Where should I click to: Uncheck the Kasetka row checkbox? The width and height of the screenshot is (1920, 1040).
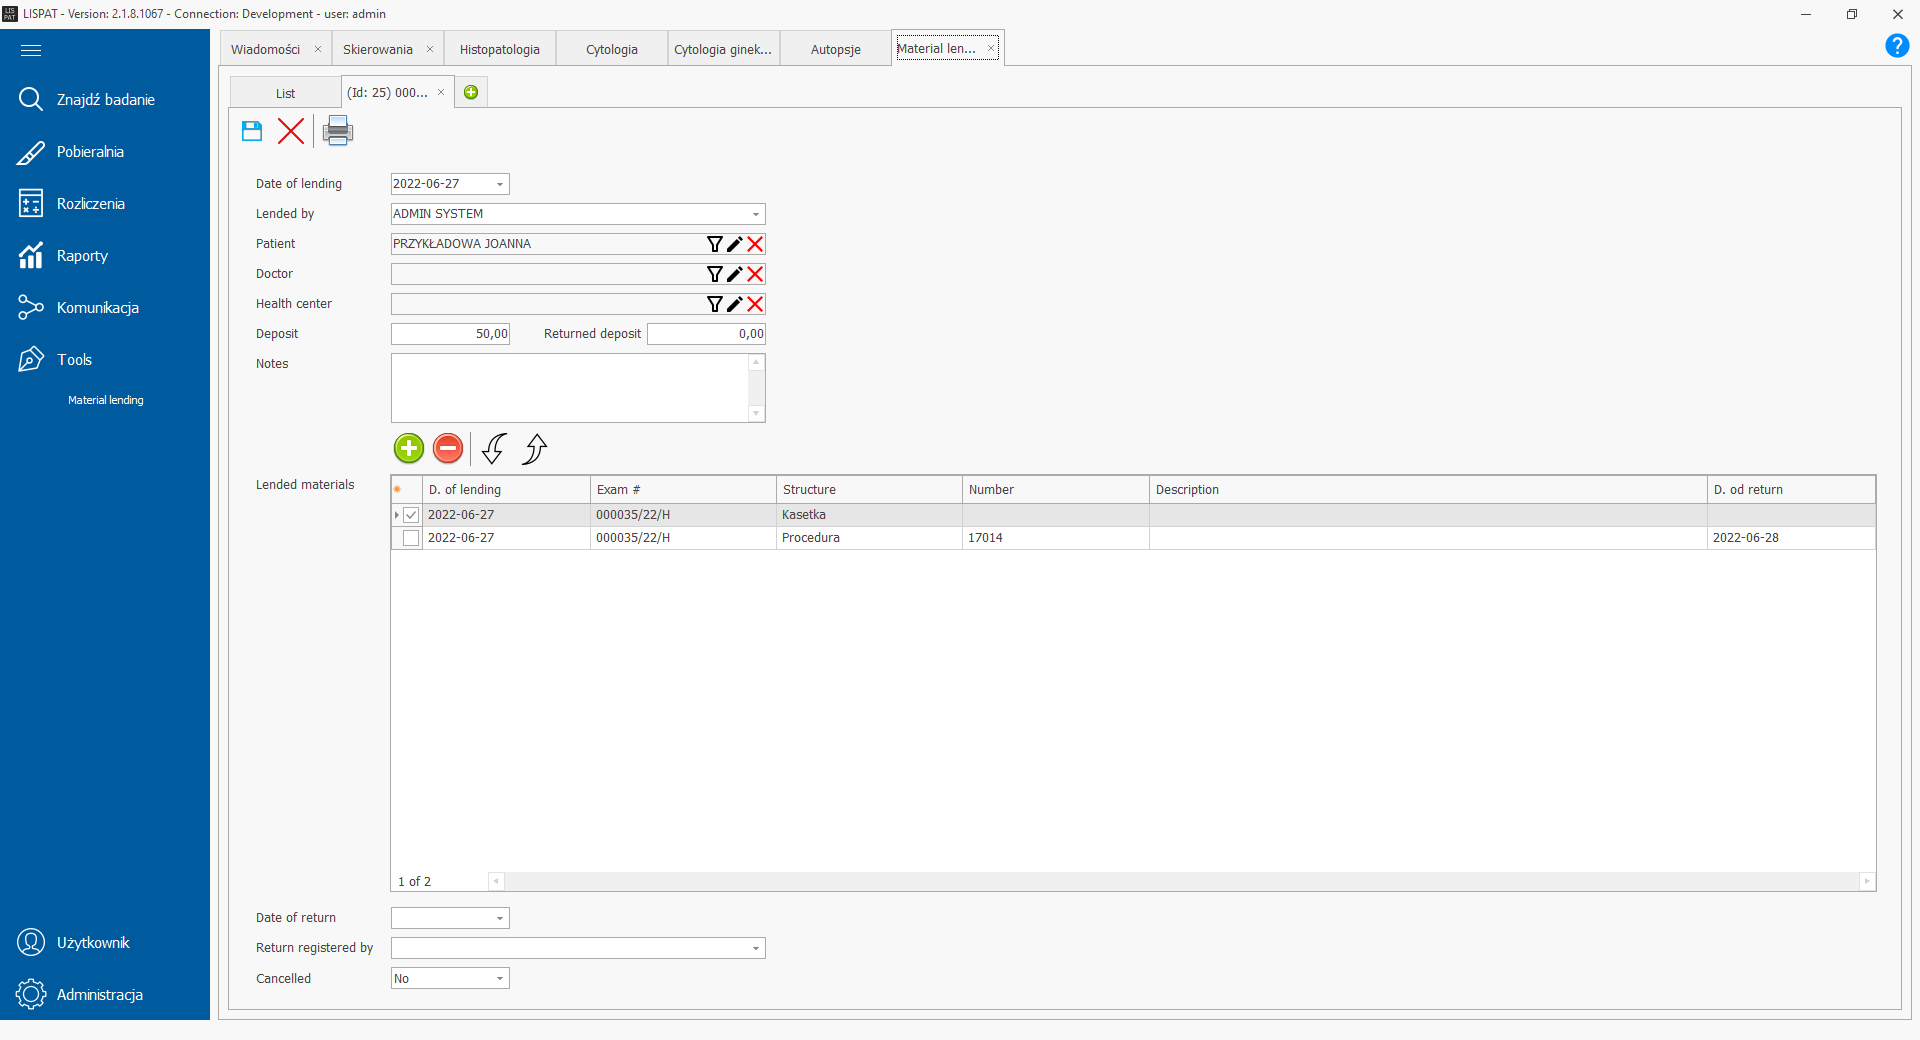tap(411, 515)
